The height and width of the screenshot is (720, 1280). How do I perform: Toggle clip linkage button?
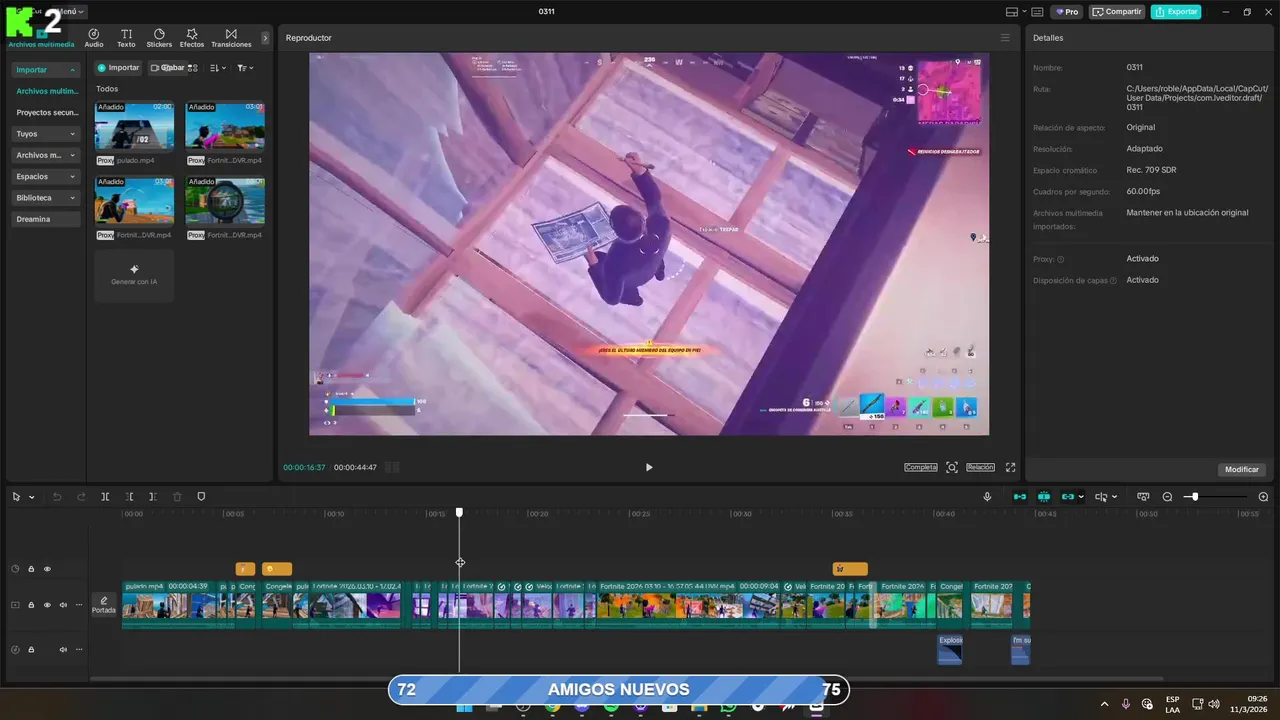coord(1068,497)
